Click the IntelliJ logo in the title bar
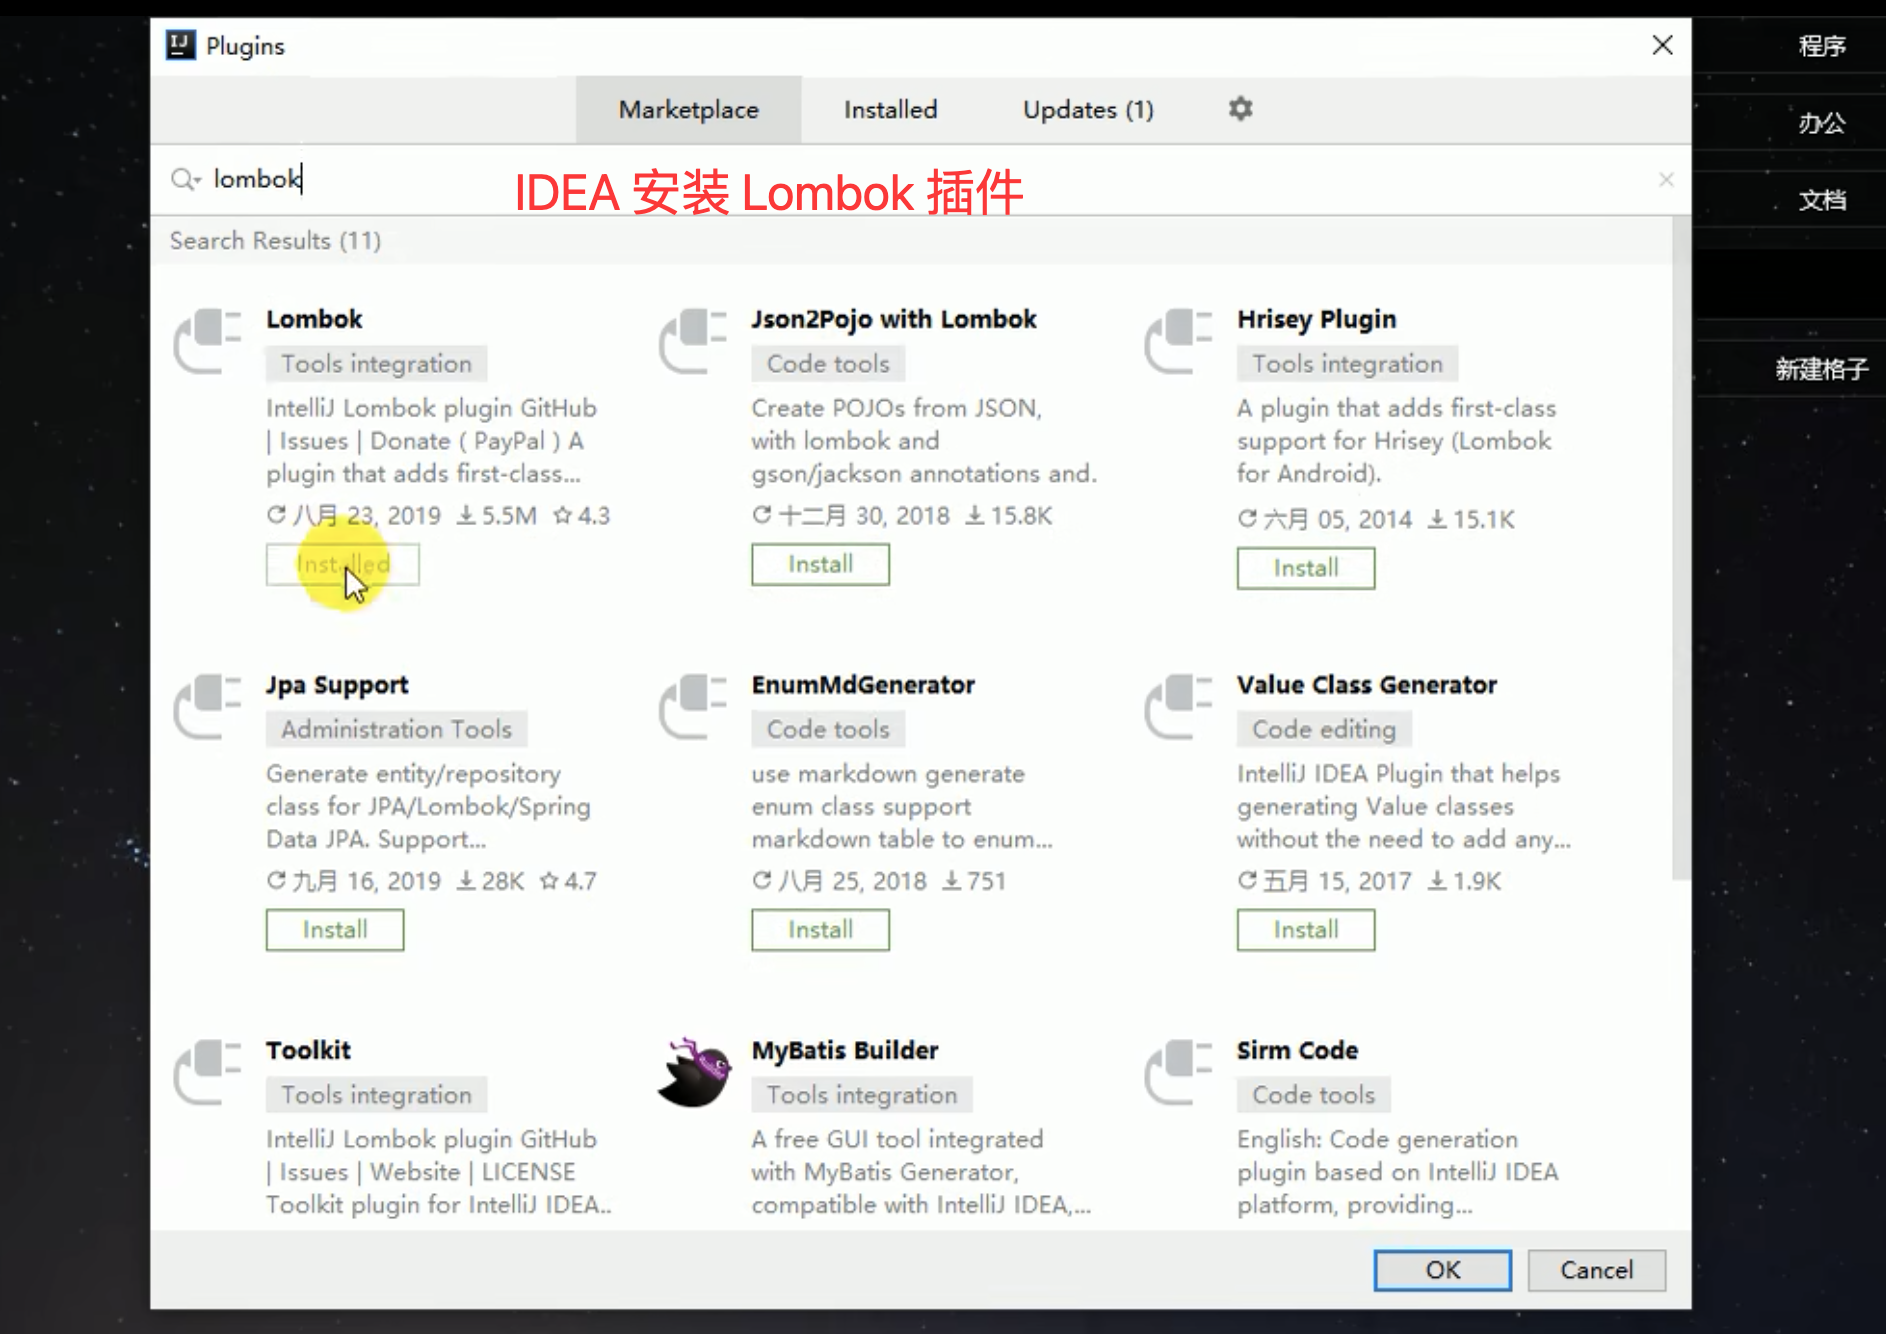Screen dimensions: 1886x1334 pyautogui.click(x=181, y=45)
